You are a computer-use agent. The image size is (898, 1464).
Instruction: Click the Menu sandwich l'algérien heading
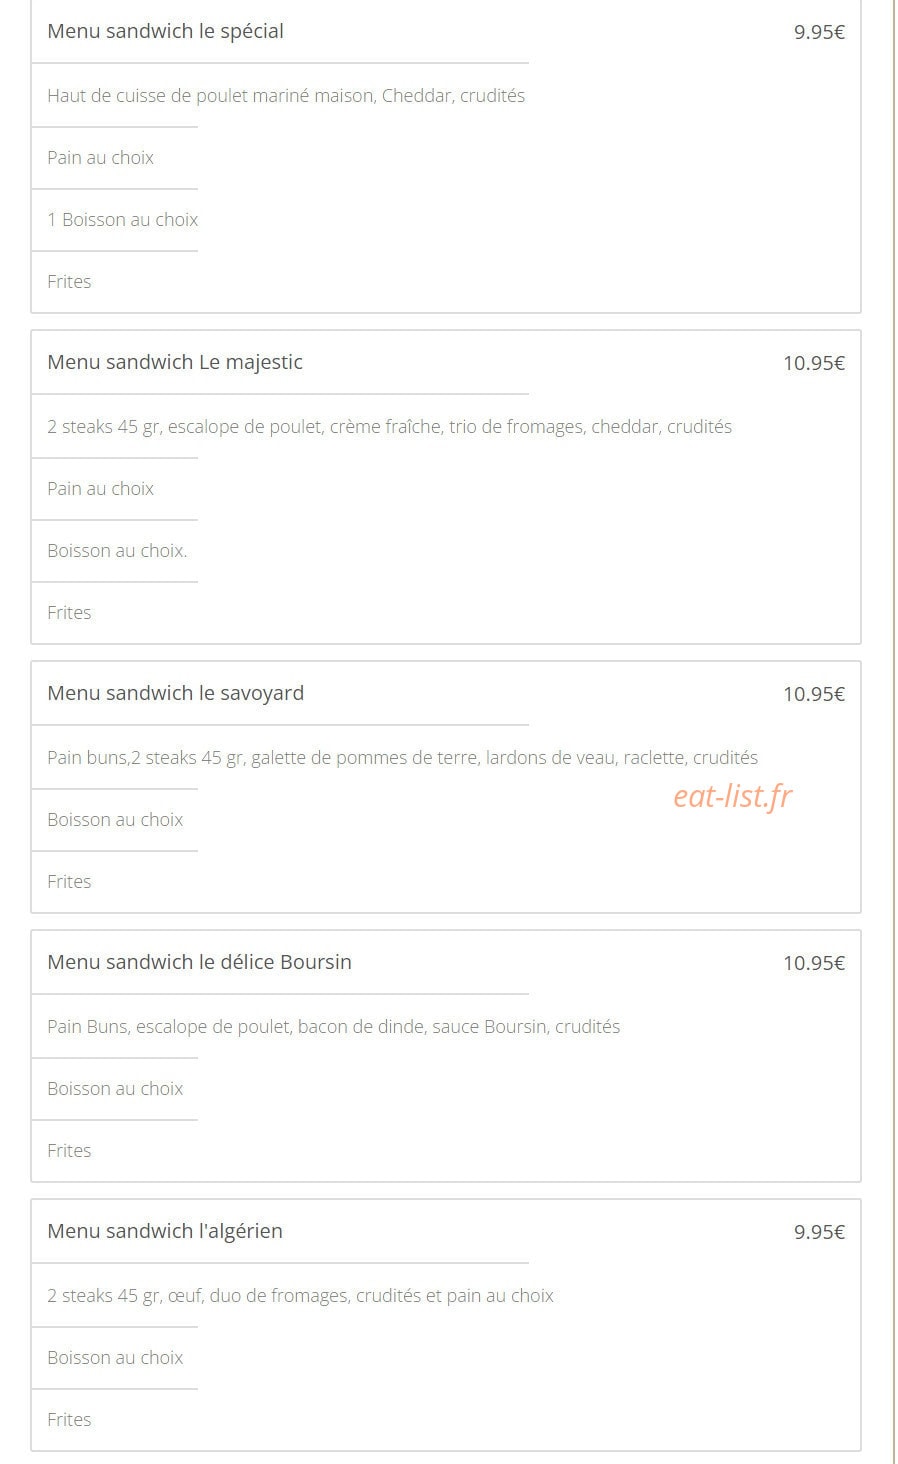click(165, 1231)
